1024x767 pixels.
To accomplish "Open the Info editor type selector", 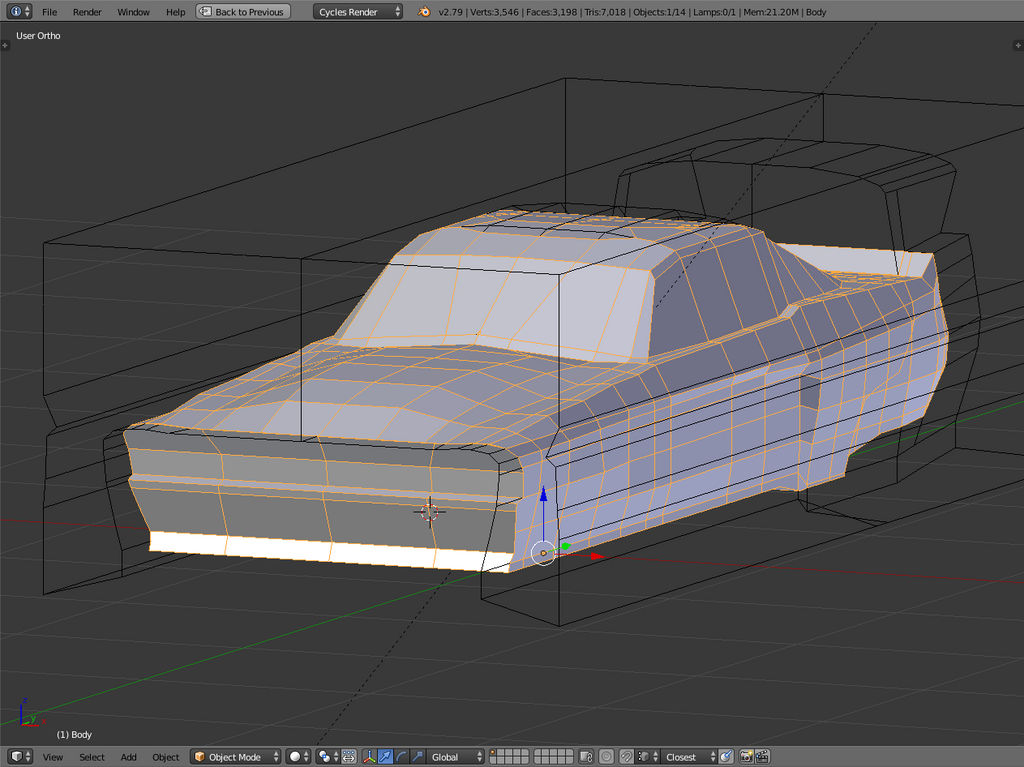I will point(20,12).
